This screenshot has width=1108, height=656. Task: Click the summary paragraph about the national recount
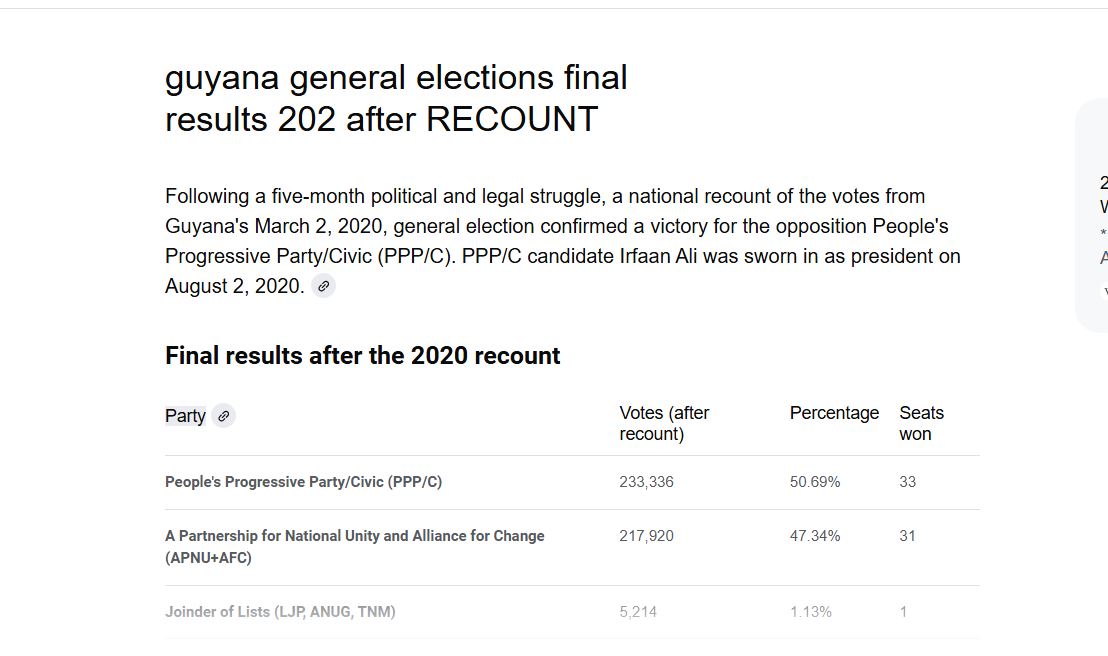tap(562, 241)
